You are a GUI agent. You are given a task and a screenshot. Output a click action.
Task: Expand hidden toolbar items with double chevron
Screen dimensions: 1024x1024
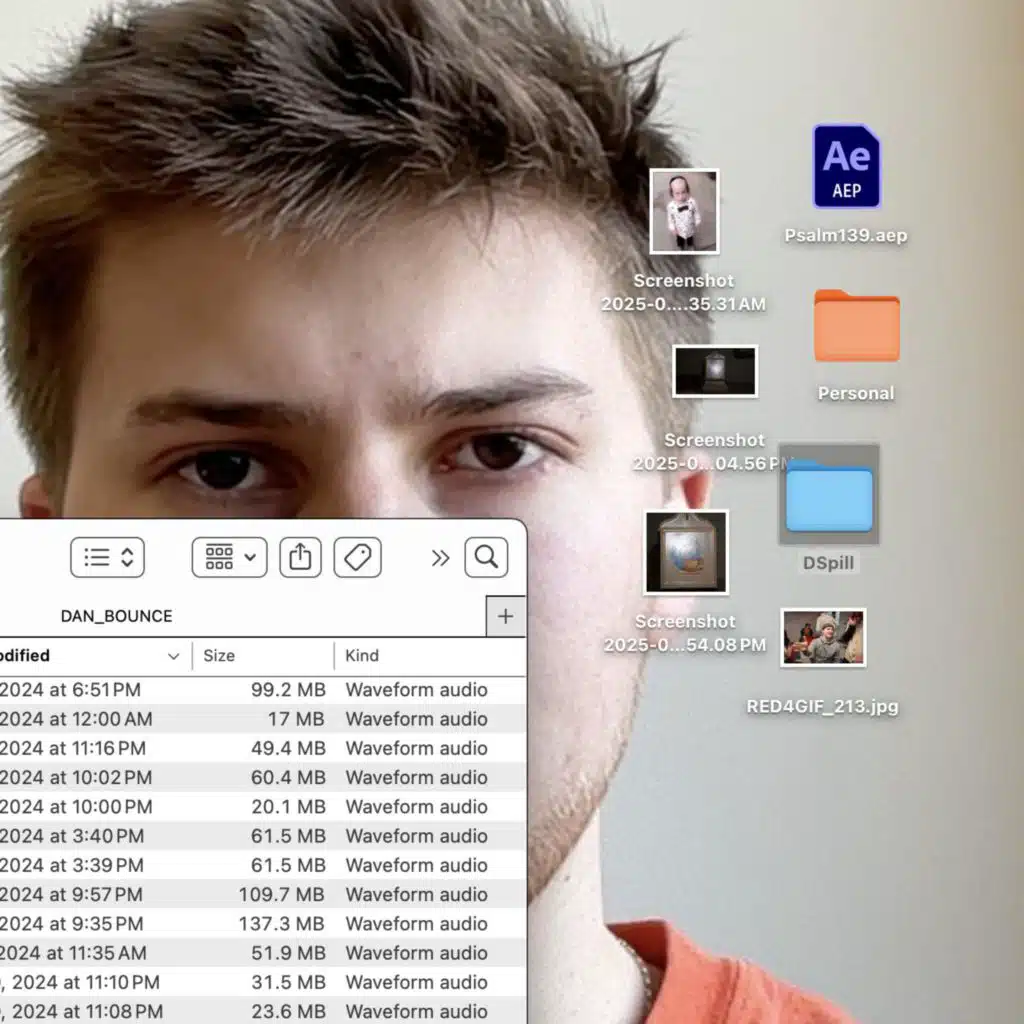coord(440,558)
